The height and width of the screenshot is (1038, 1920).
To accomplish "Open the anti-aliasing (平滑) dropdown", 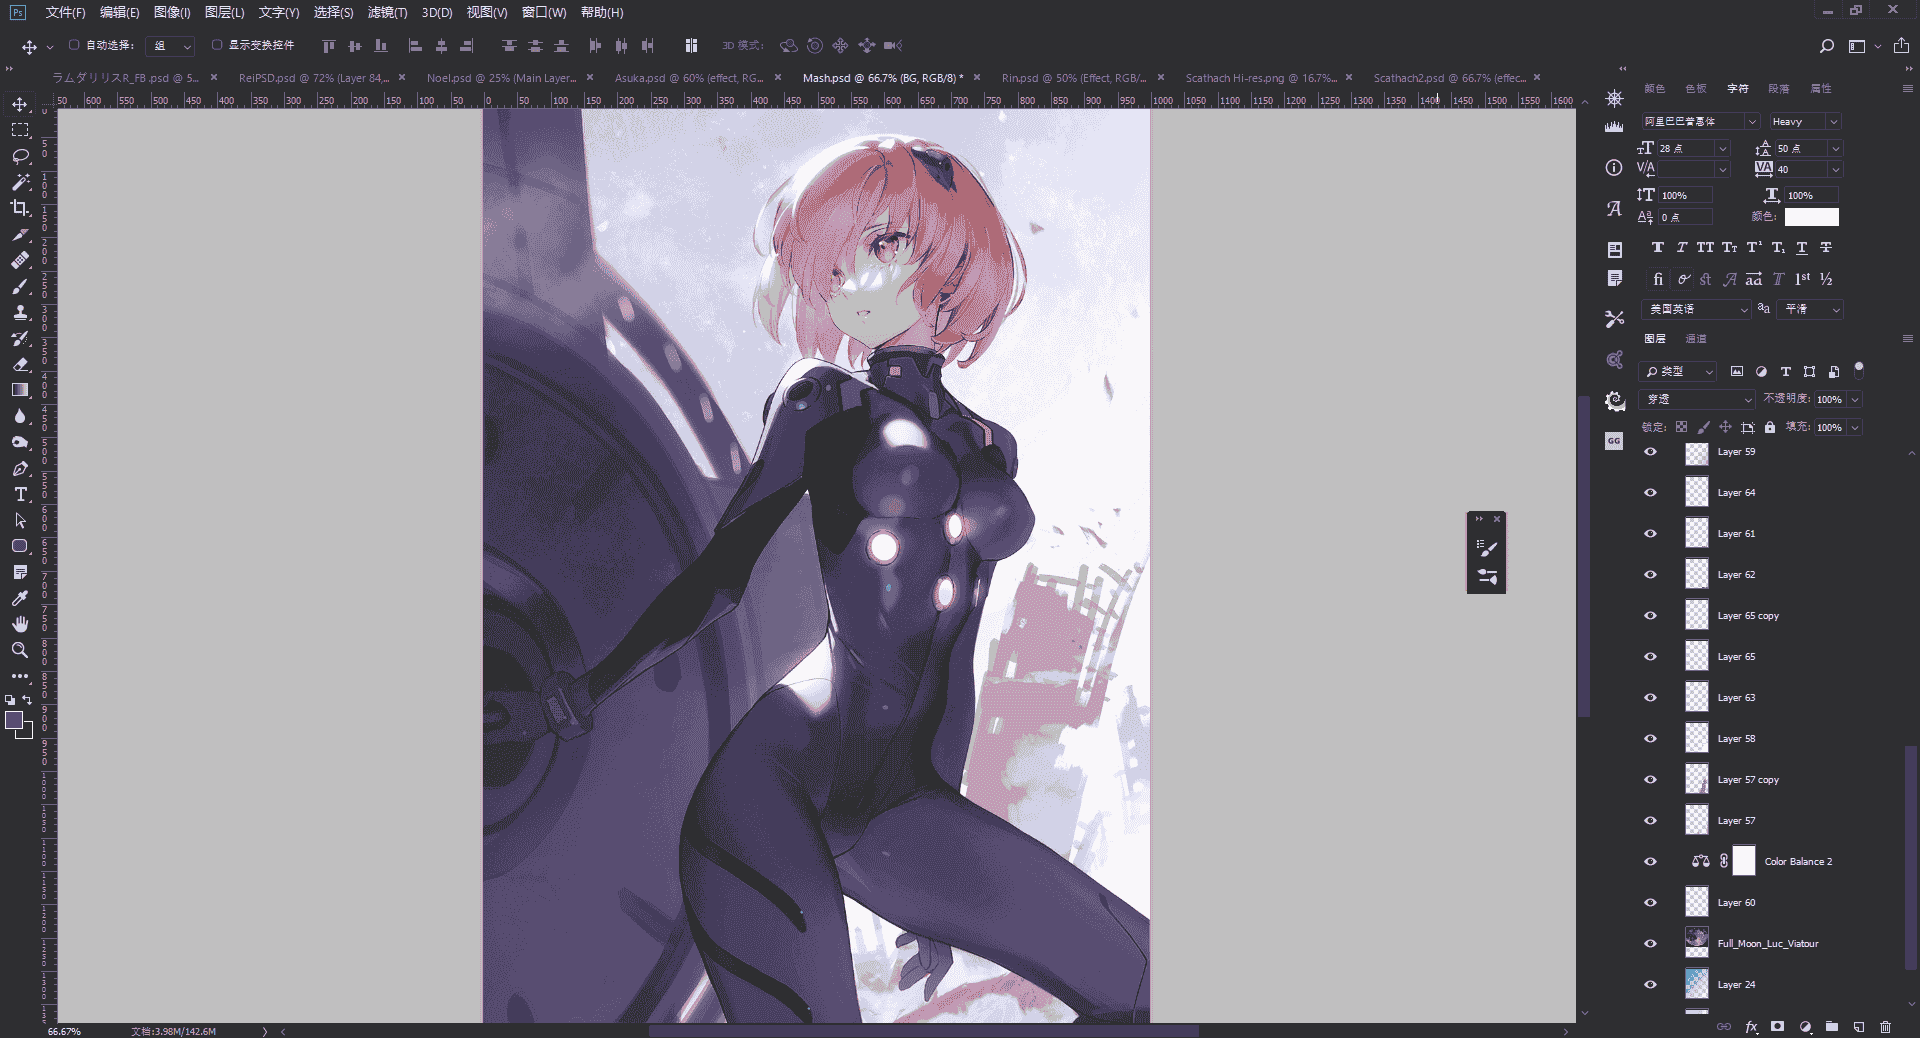I will coord(1812,309).
